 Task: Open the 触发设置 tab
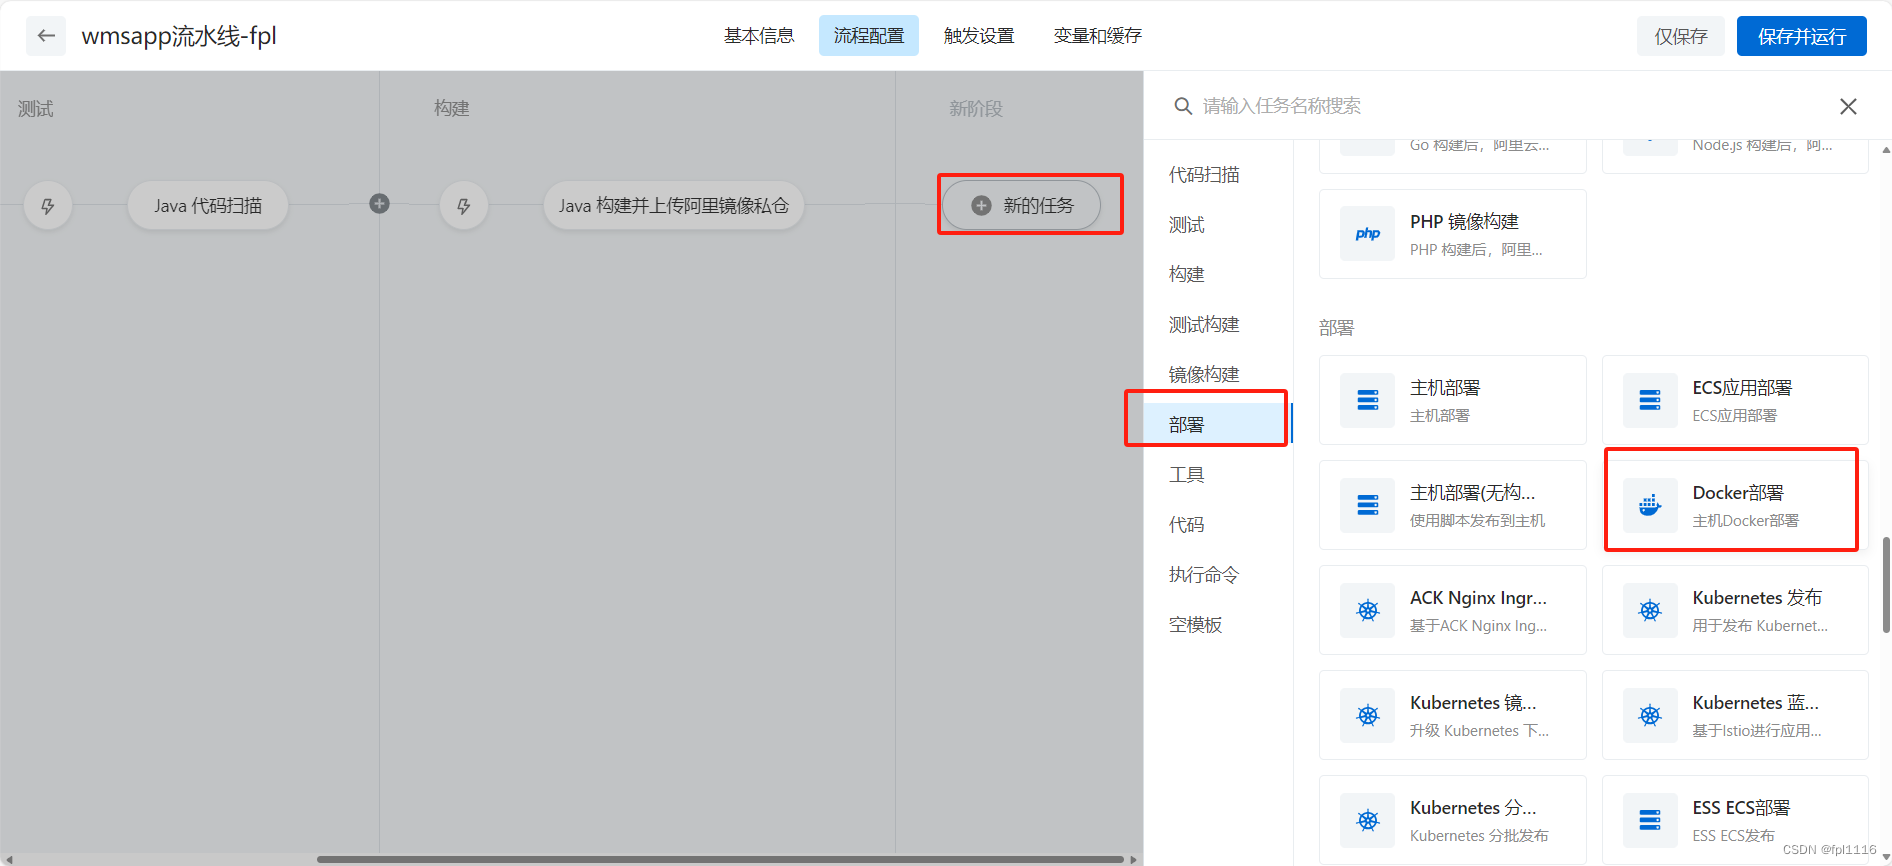tap(979, 36)
